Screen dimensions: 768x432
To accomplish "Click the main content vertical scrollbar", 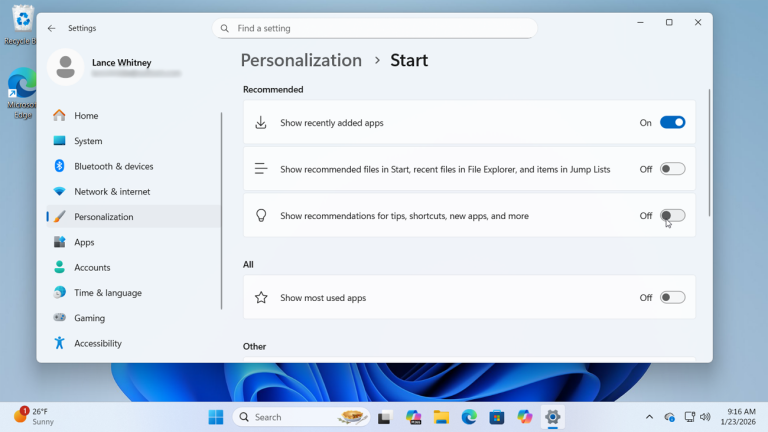I will (x=709, y=152).
